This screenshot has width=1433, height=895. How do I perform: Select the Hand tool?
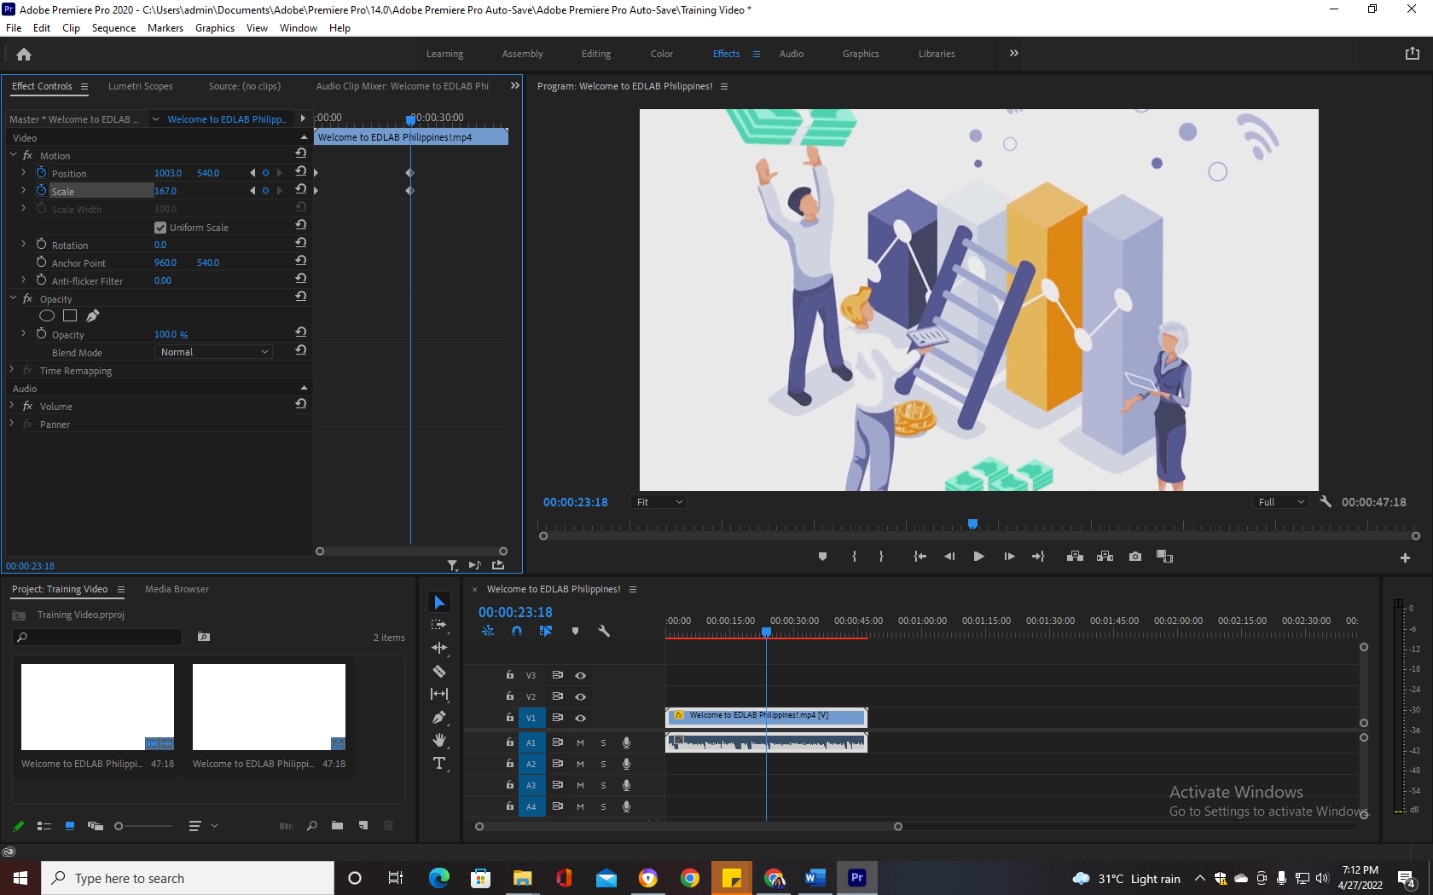click(439, 741)
